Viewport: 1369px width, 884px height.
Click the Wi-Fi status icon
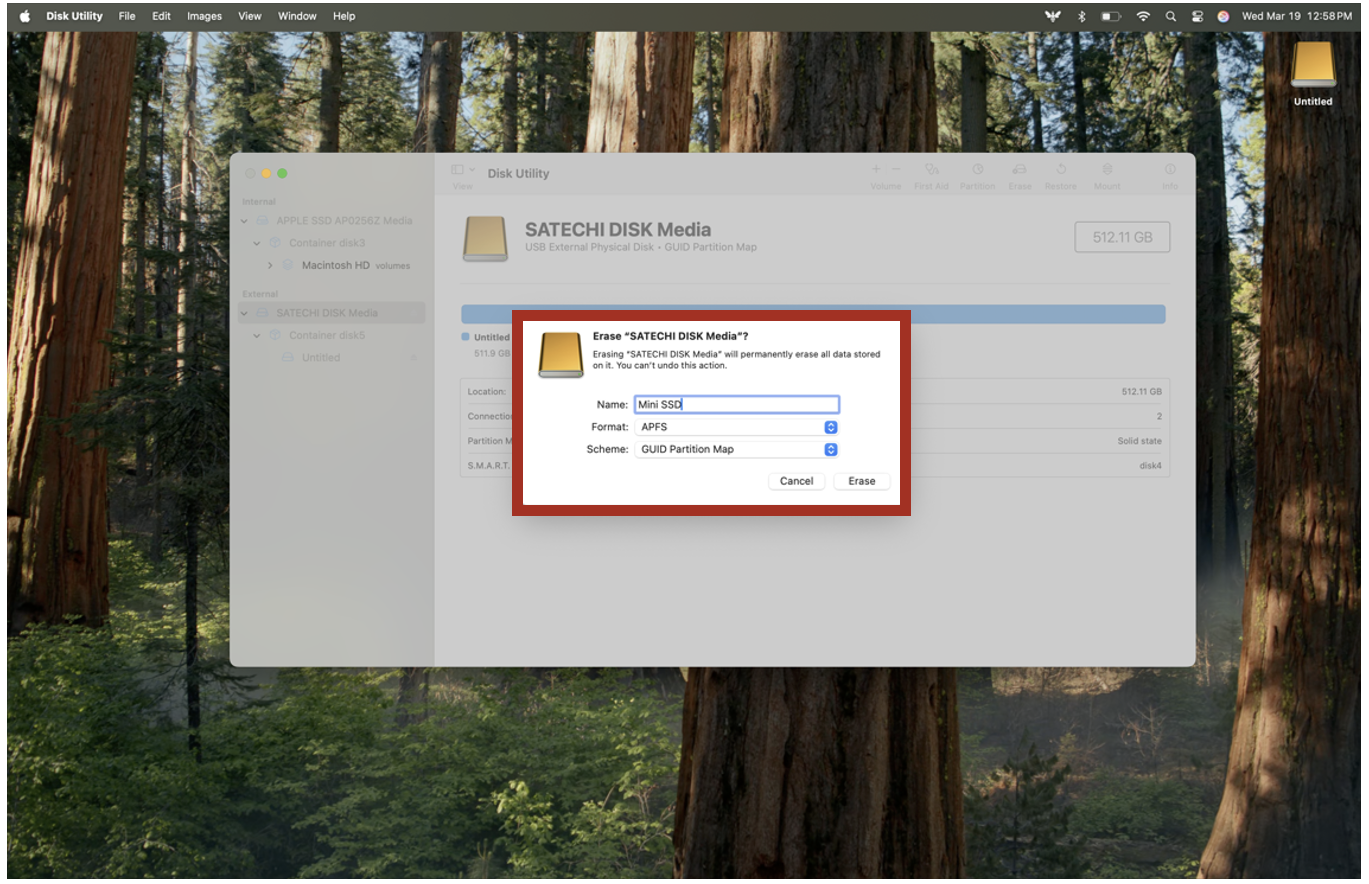tap(1142, 16)
